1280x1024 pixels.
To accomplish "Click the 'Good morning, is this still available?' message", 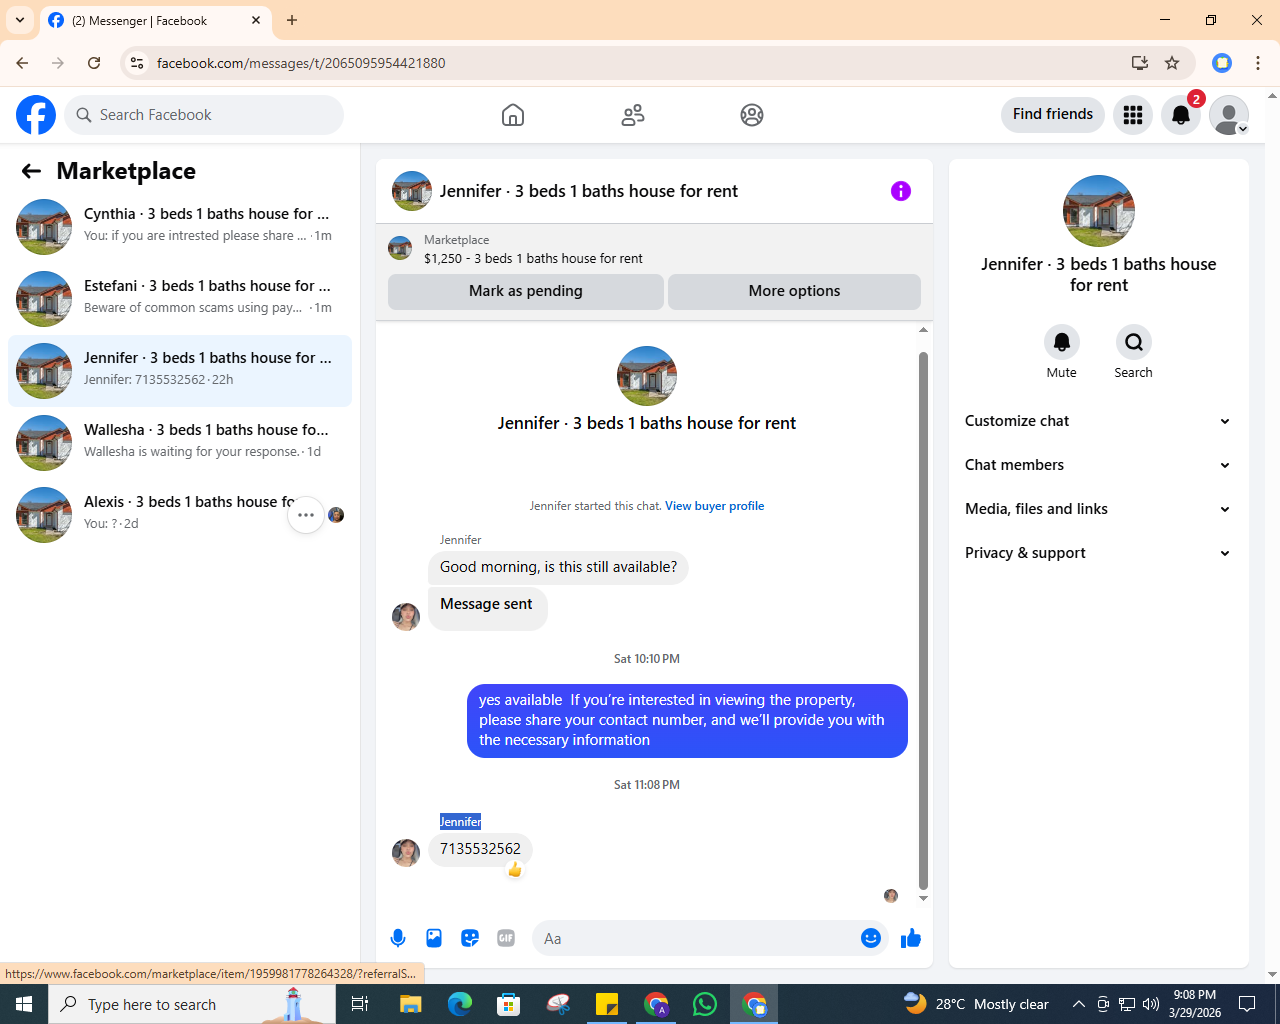I will [x=558, y=567].
